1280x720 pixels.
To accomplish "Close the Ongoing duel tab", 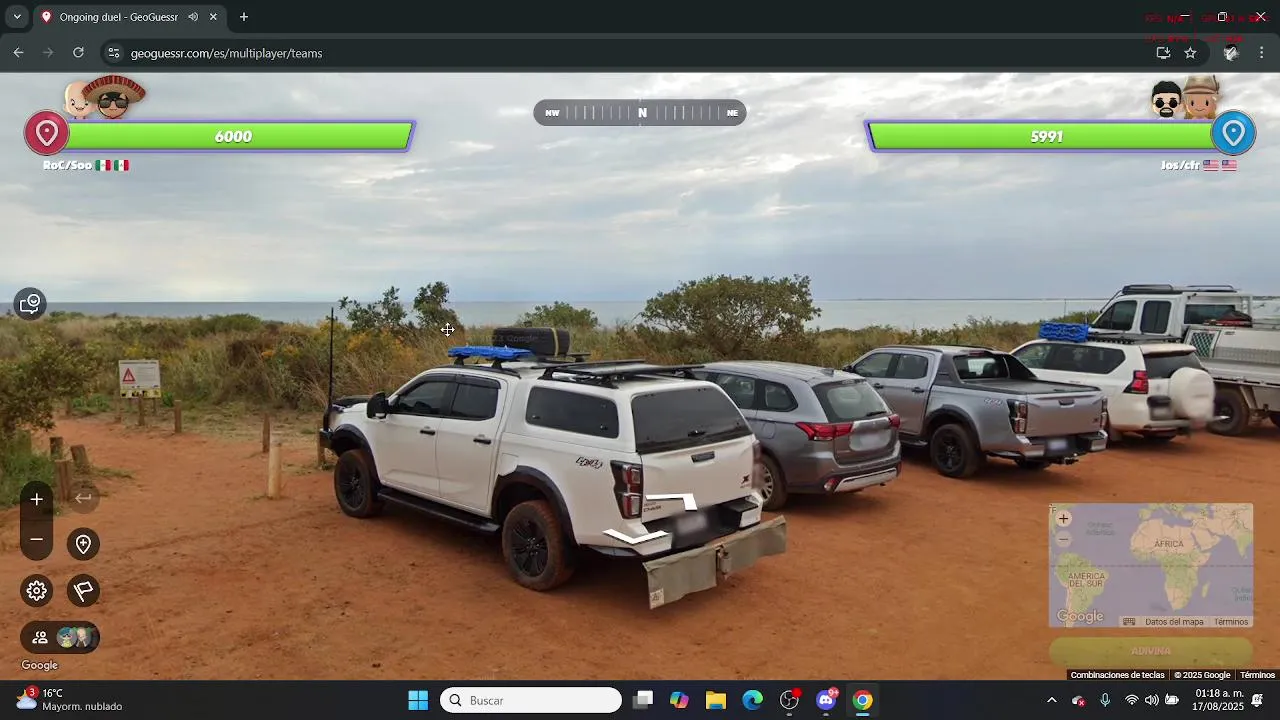I will tap(213, 17).
